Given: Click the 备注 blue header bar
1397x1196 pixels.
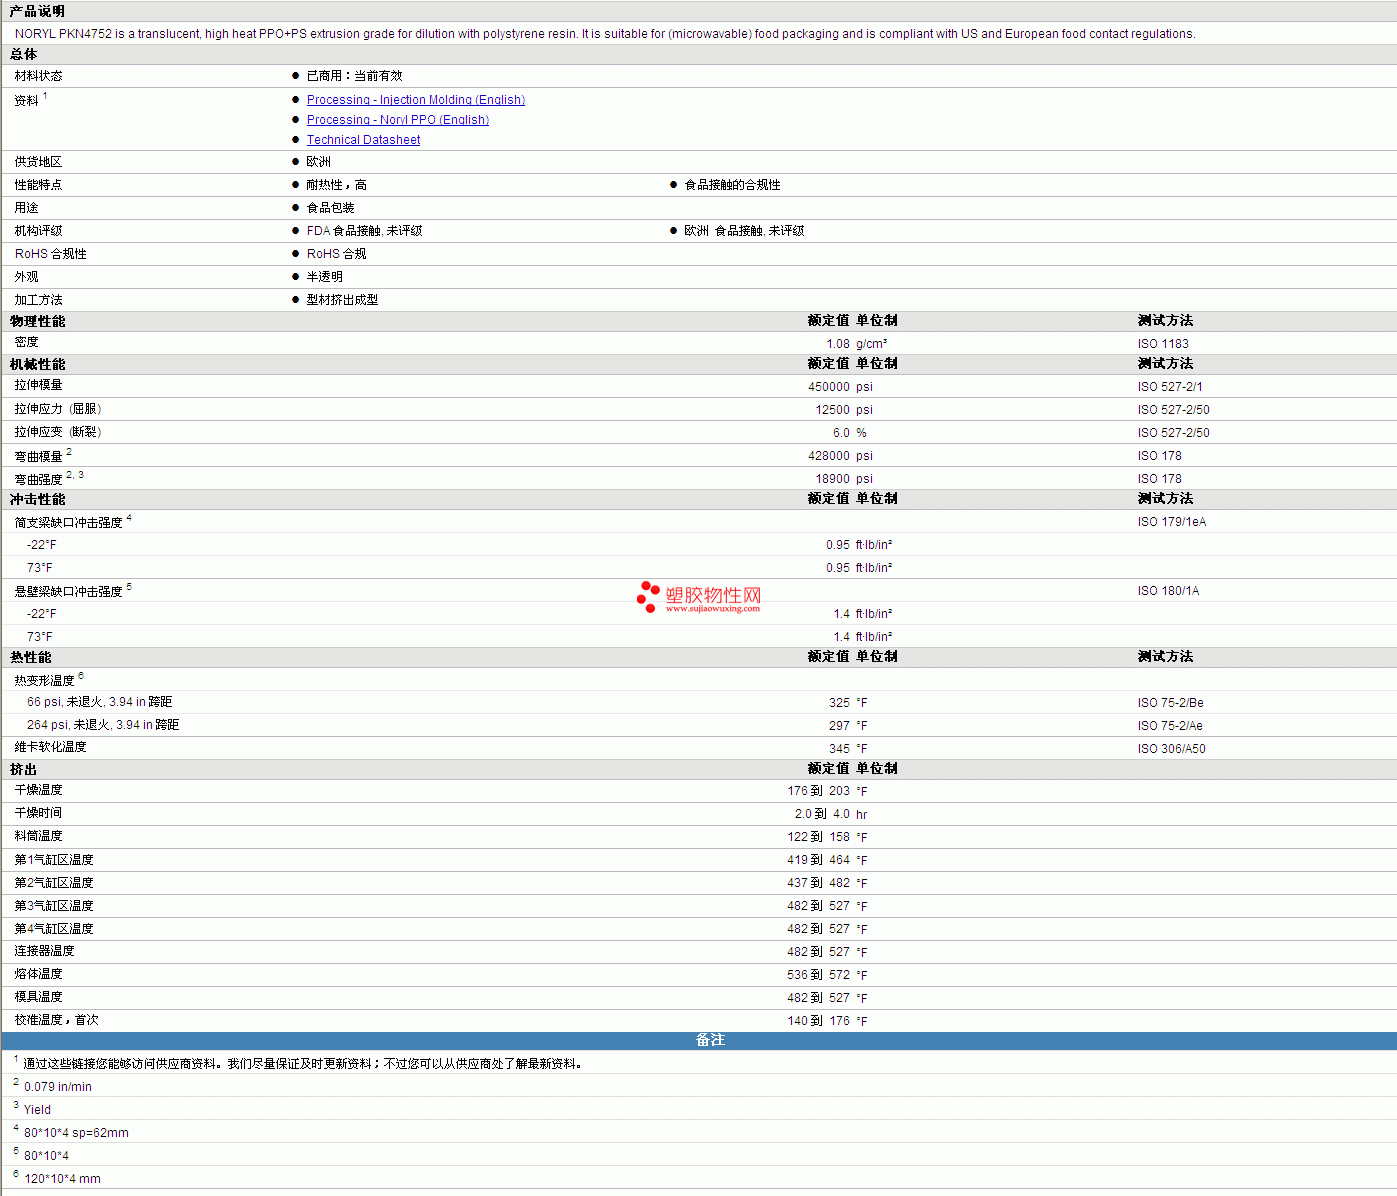Looking at the screenshot, I should 698,1040.
